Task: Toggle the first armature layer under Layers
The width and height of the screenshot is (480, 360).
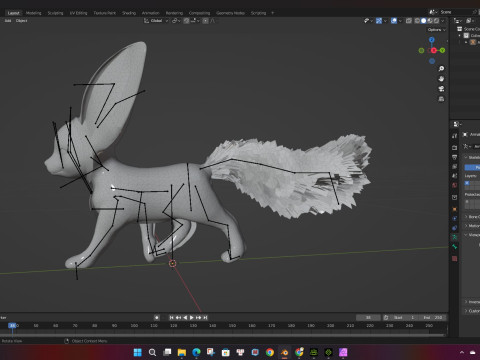Action: 467,183
